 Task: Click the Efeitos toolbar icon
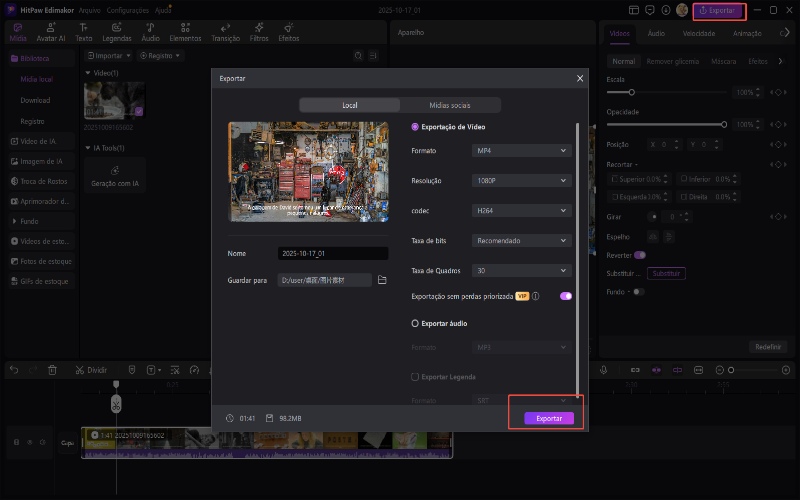[289, 32]
